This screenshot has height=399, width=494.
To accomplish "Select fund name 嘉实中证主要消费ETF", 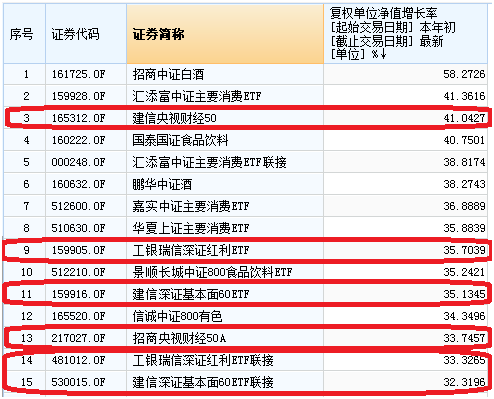I will coord(191,206).
